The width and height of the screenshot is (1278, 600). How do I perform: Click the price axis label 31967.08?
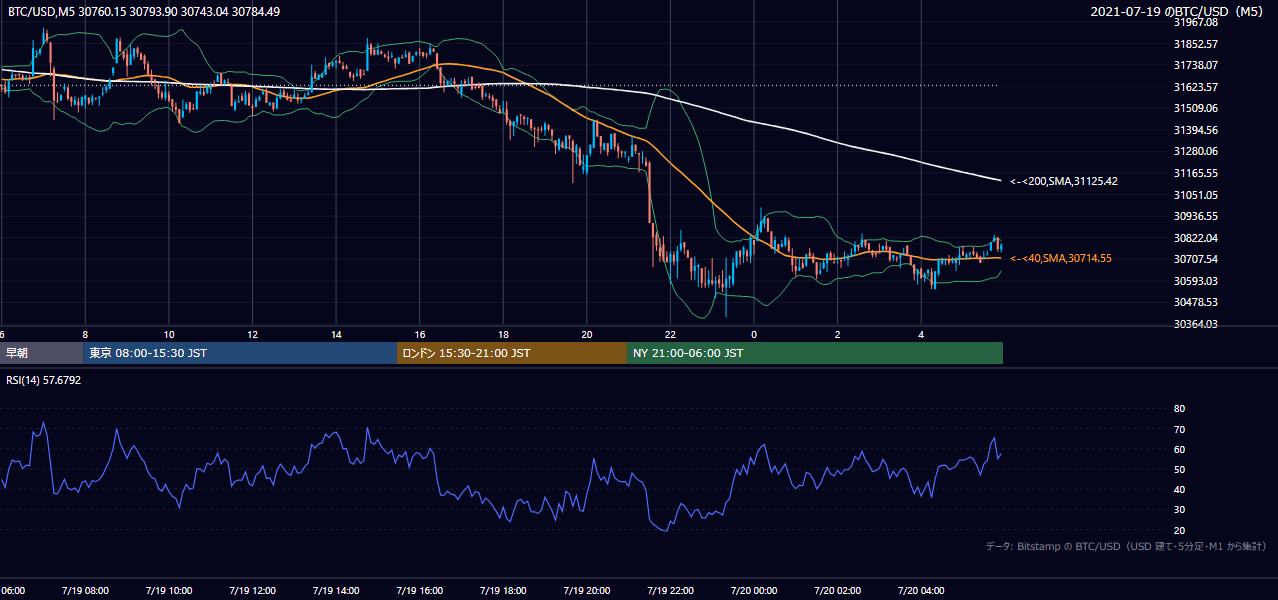coord(1197,22)
